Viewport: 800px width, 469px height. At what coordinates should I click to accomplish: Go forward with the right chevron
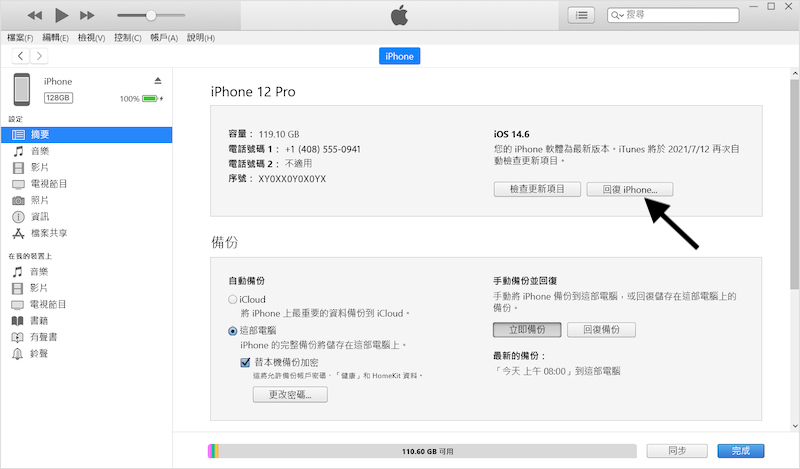39,56
